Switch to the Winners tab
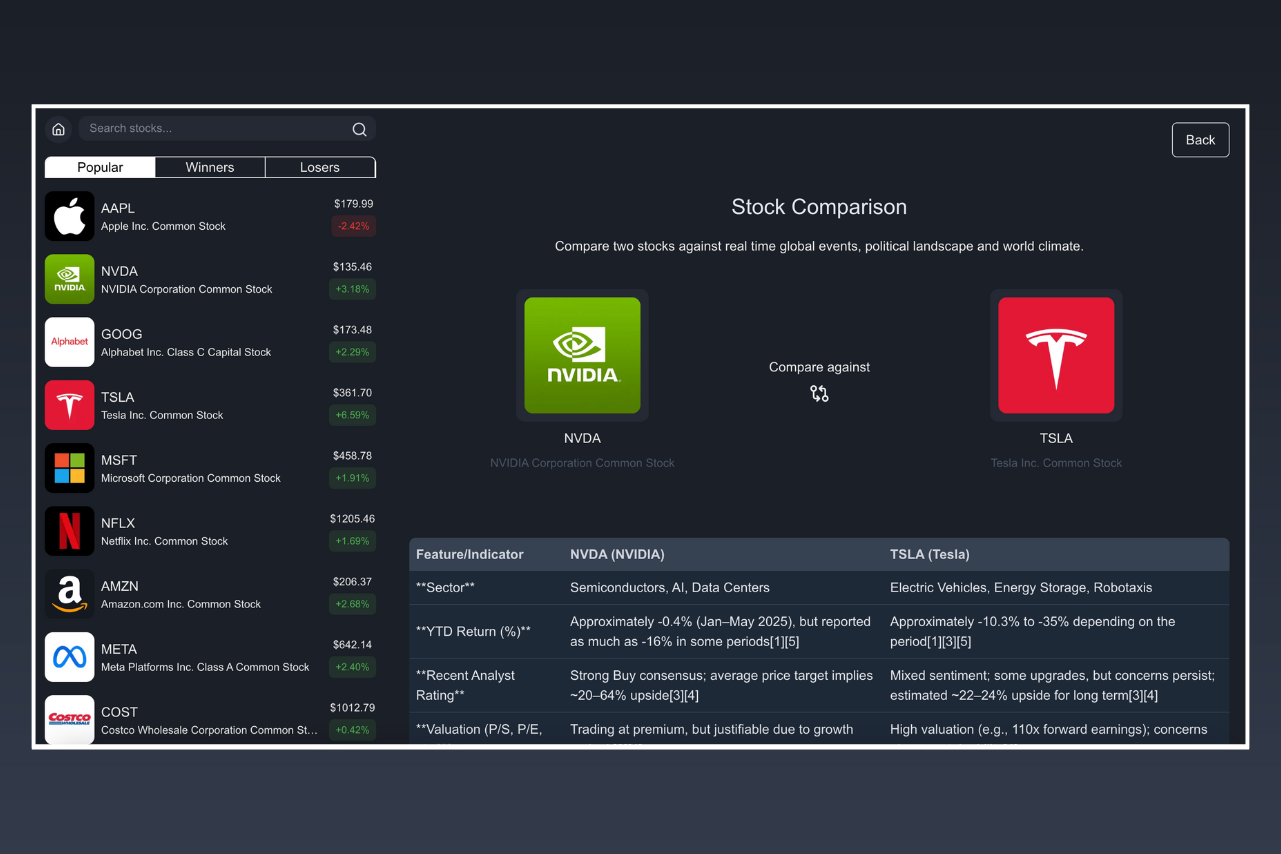Image resolution: width=1281 pixels, height=854 pixels. (x=210, y=167)
